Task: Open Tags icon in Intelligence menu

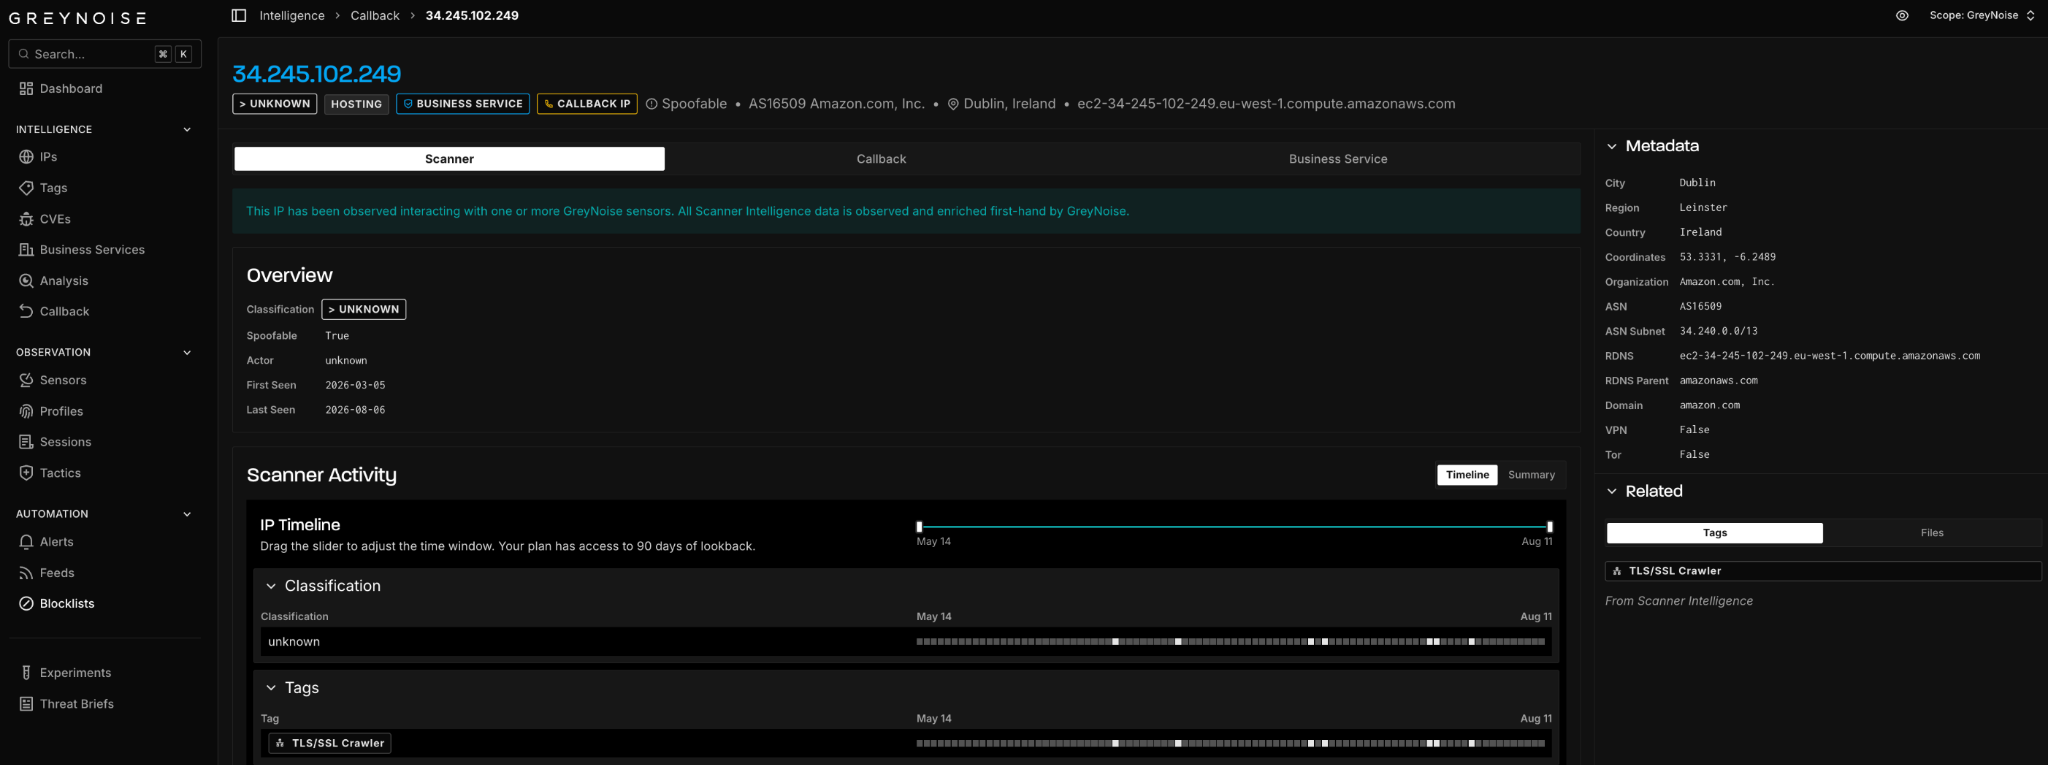Action: click(x=26, y=188)
